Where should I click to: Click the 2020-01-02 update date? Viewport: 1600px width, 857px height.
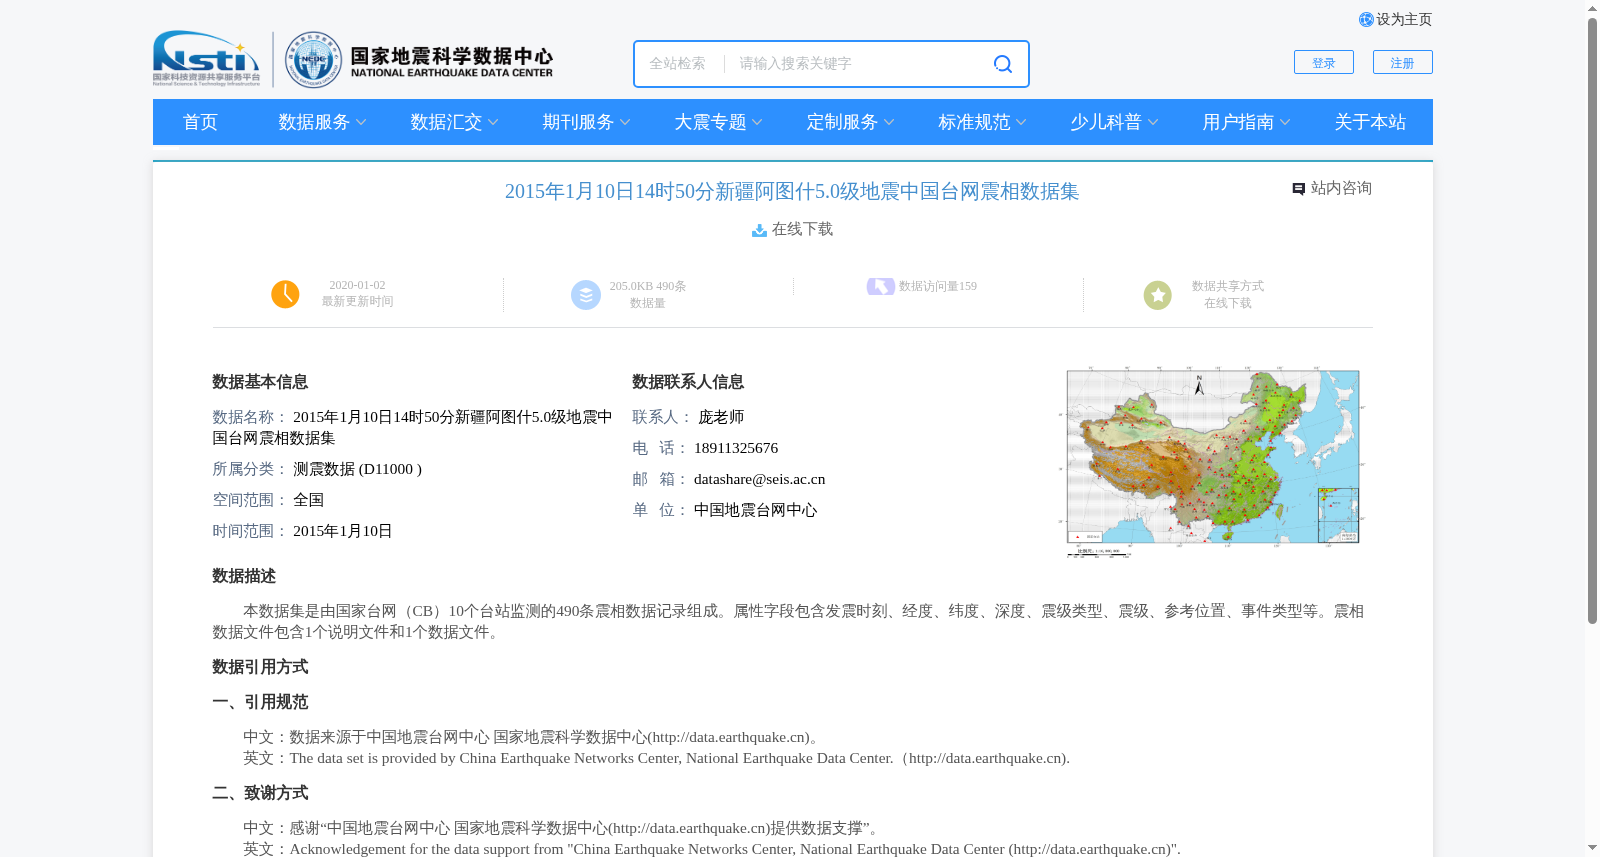(x=357, y=285)
